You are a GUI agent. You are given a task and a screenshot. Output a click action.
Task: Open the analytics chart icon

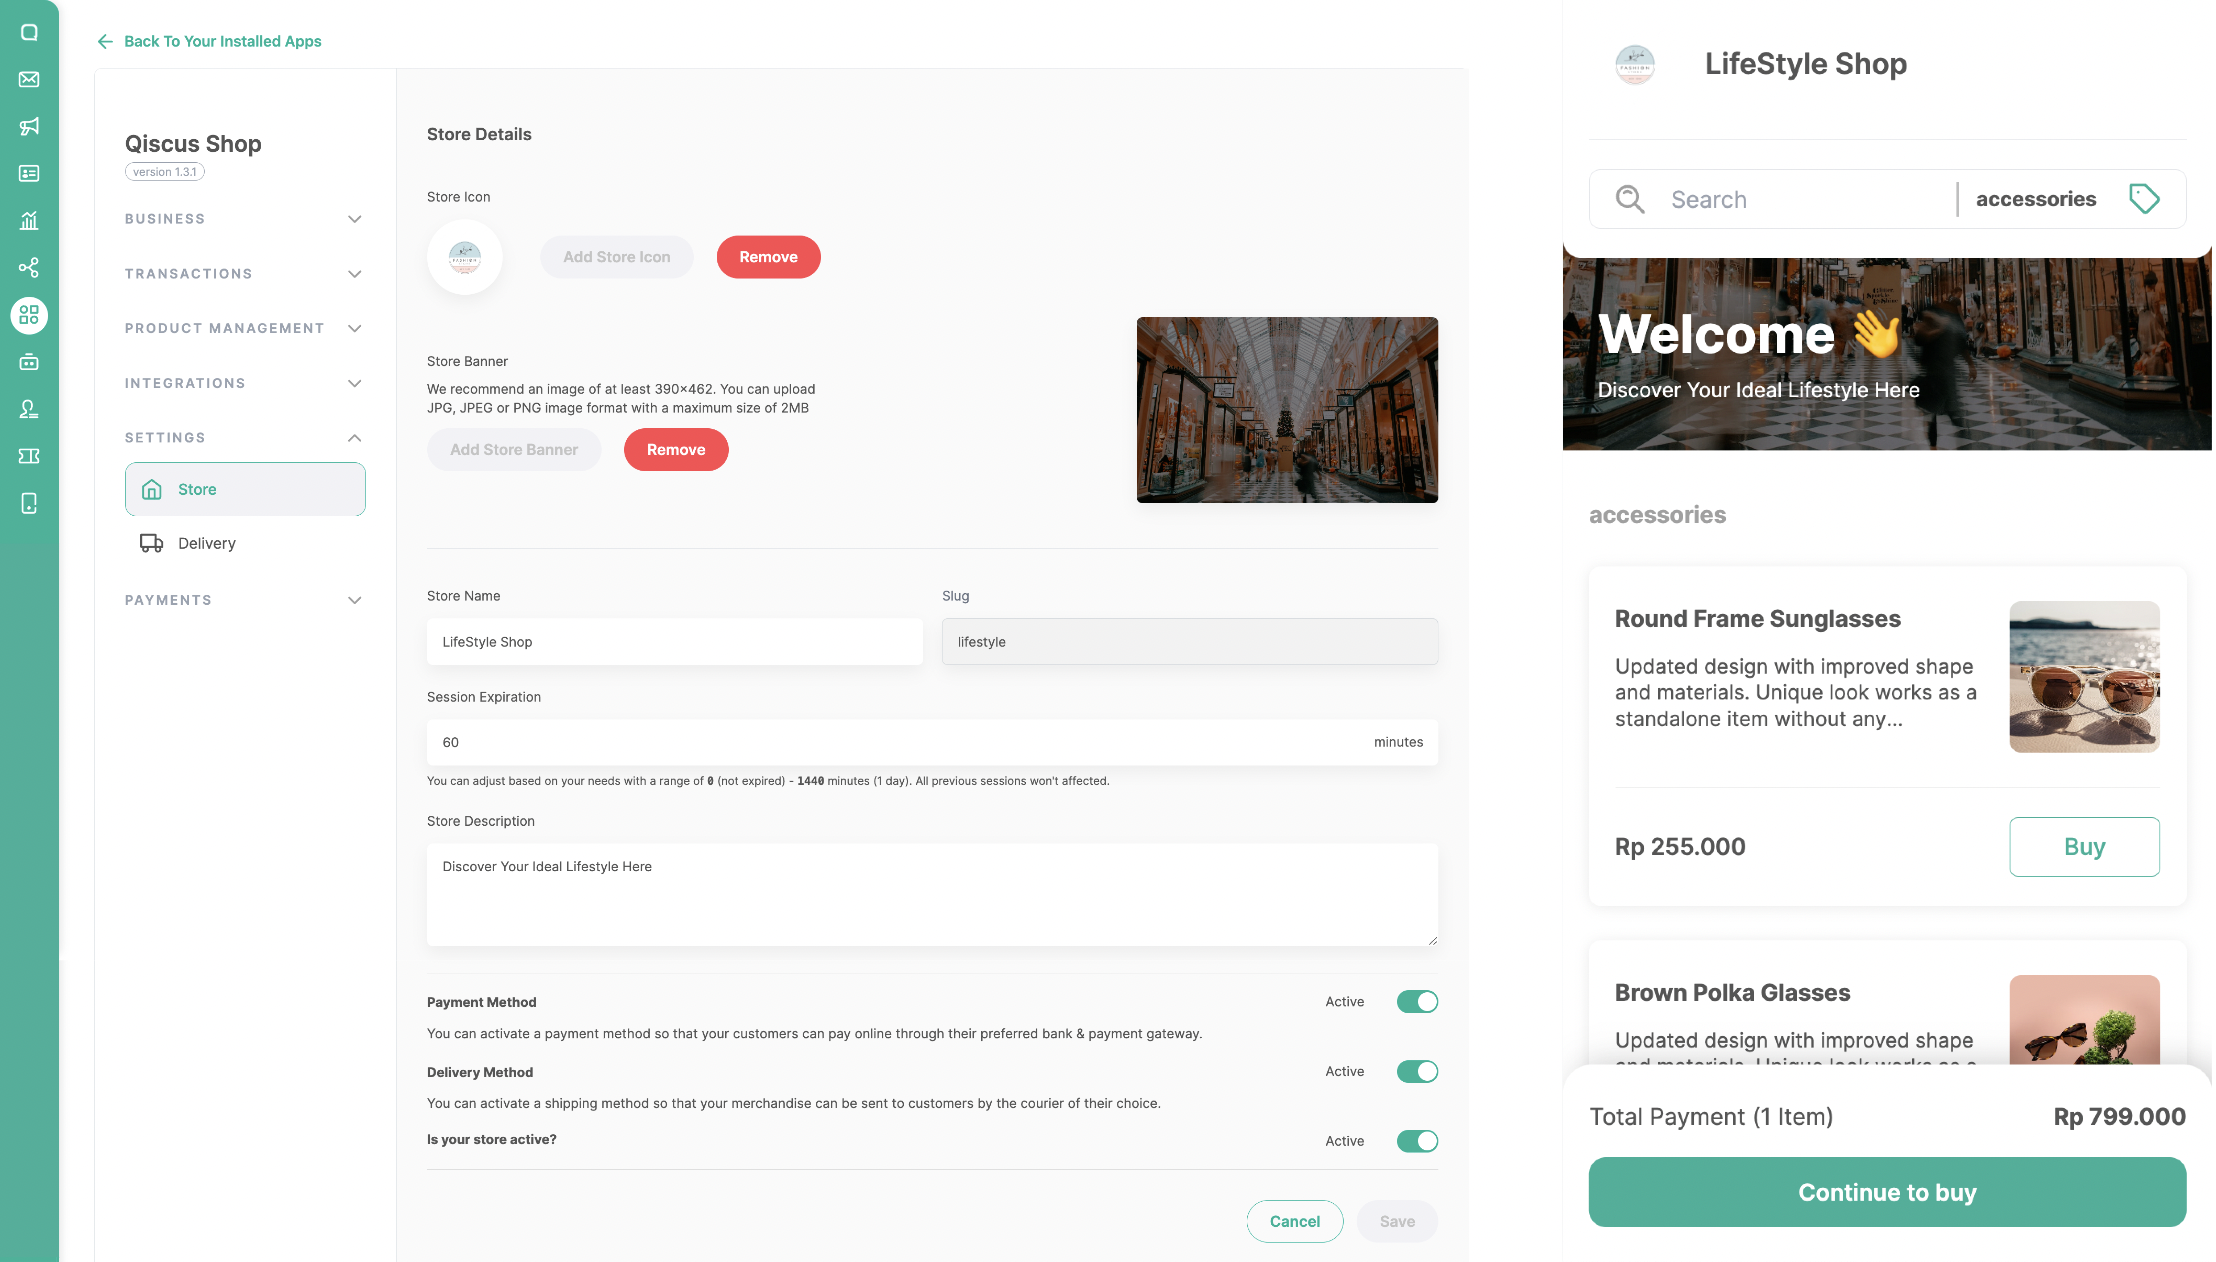(29, 220)
